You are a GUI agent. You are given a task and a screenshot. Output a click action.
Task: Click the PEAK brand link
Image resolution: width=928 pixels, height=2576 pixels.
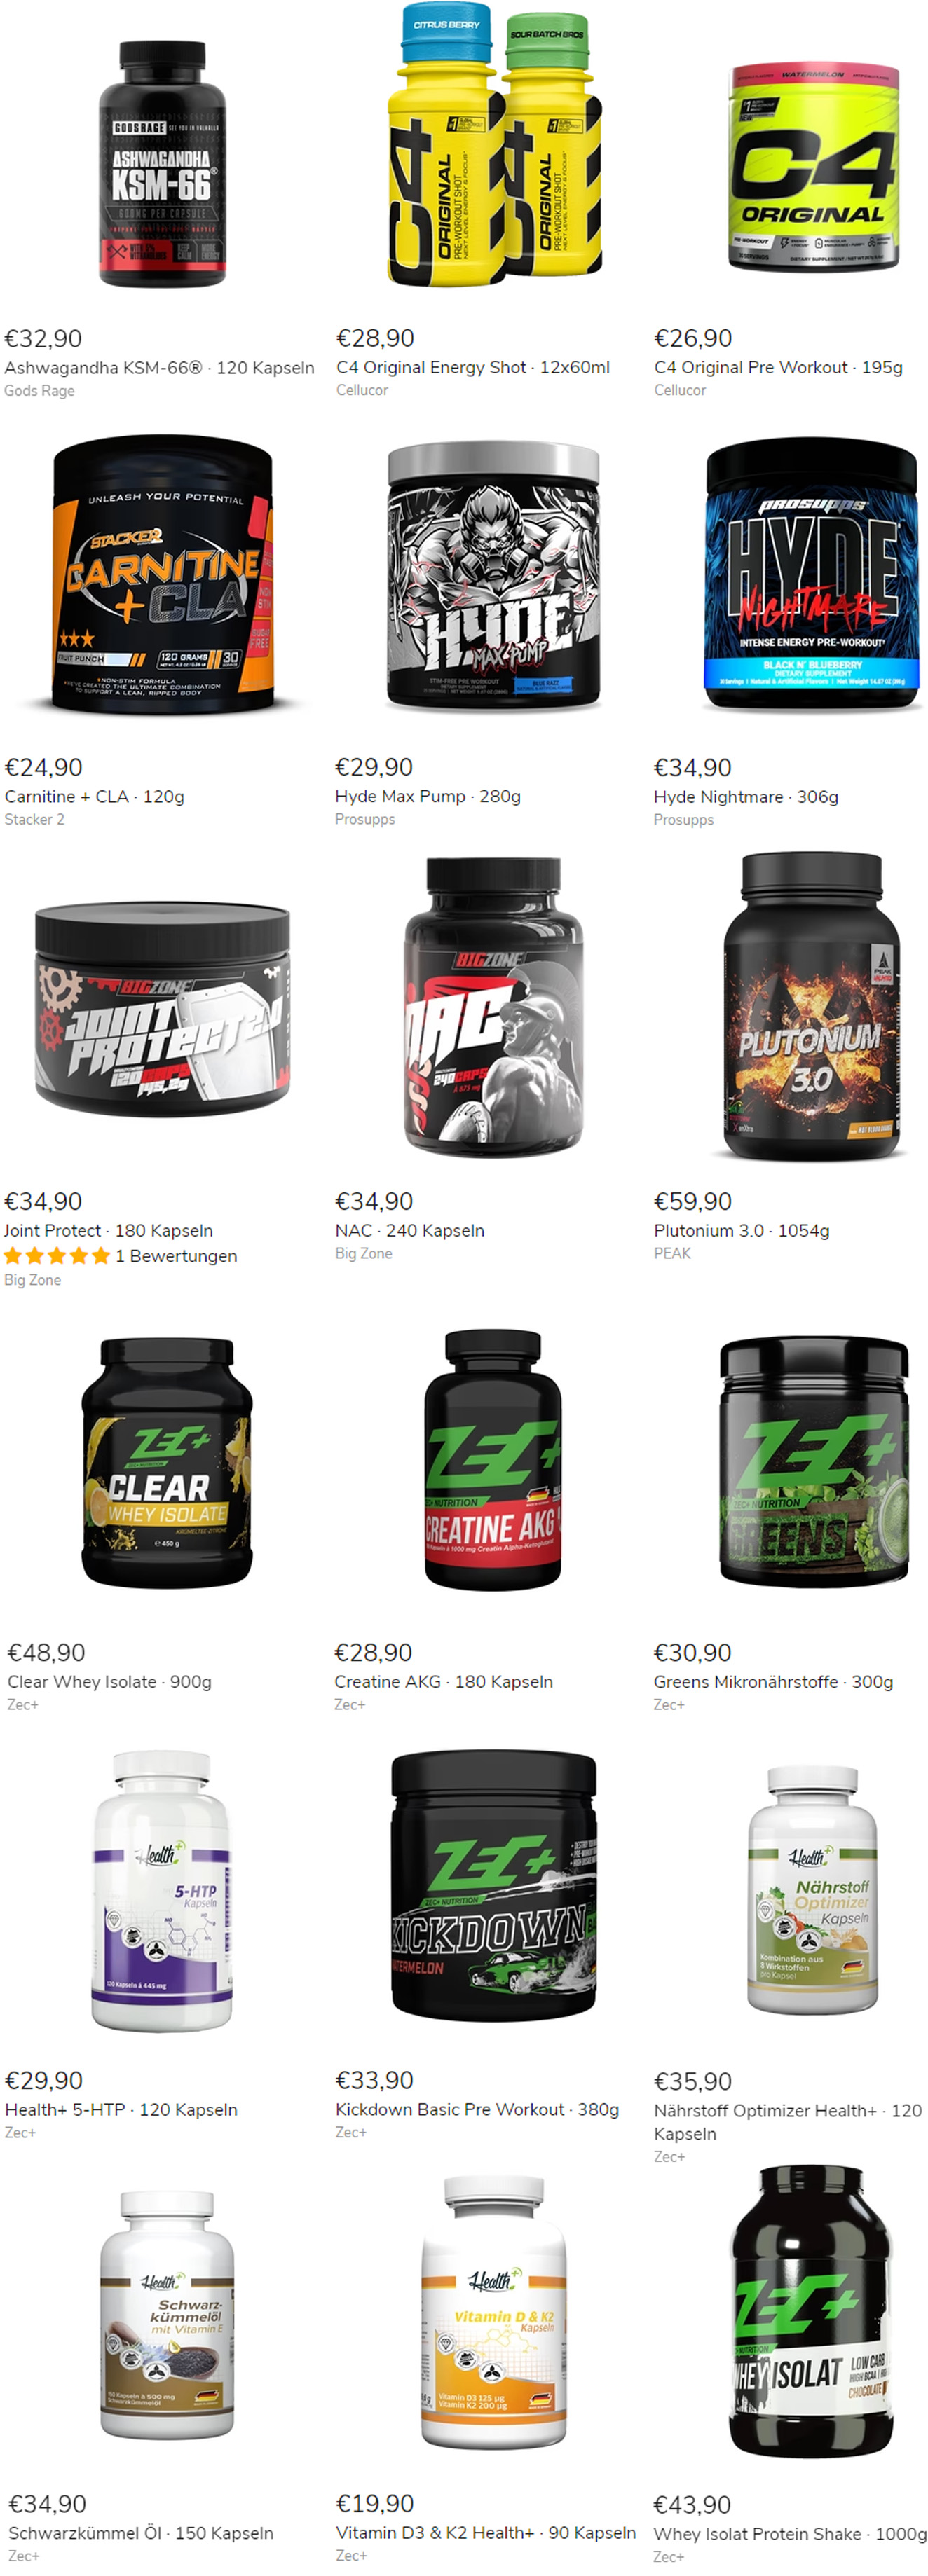click(x=672, y=1253)
